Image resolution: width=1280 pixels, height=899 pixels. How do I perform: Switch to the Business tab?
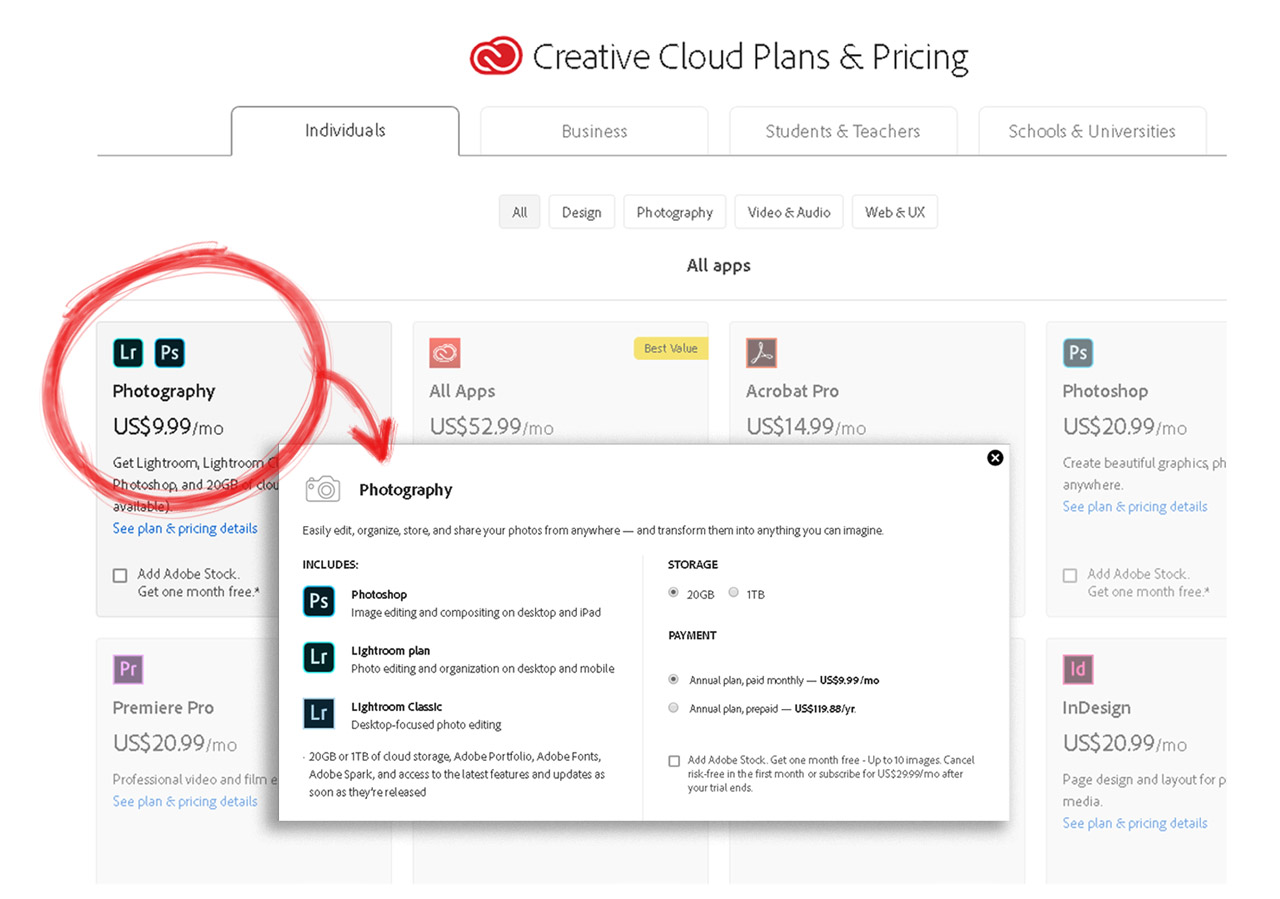[594, 131]
